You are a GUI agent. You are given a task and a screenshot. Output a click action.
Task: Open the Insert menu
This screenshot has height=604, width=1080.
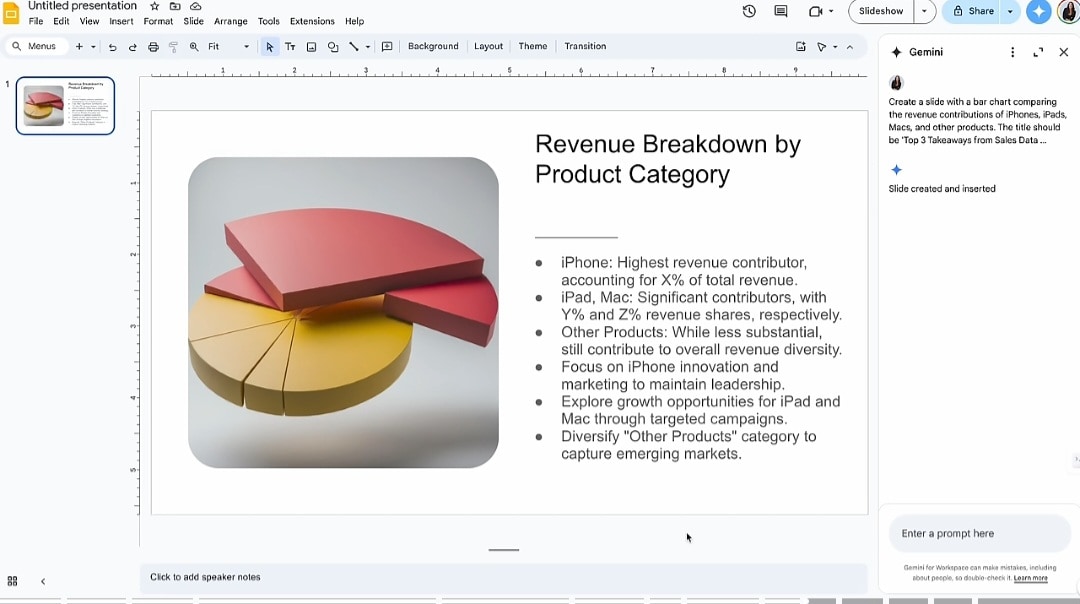pos(121,21)
